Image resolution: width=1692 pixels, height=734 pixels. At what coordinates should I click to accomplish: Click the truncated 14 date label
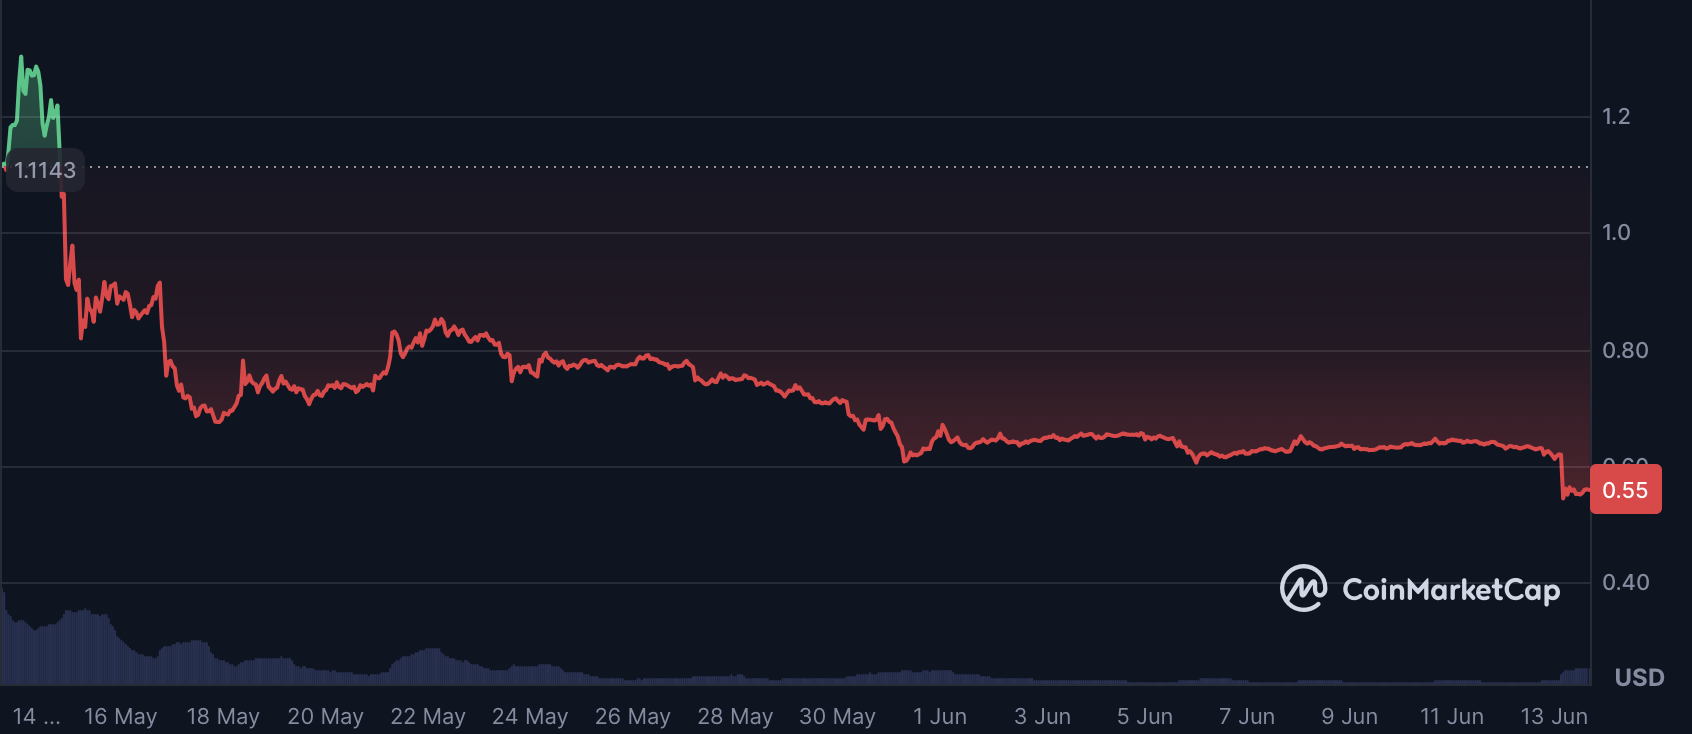coord(36,717)
